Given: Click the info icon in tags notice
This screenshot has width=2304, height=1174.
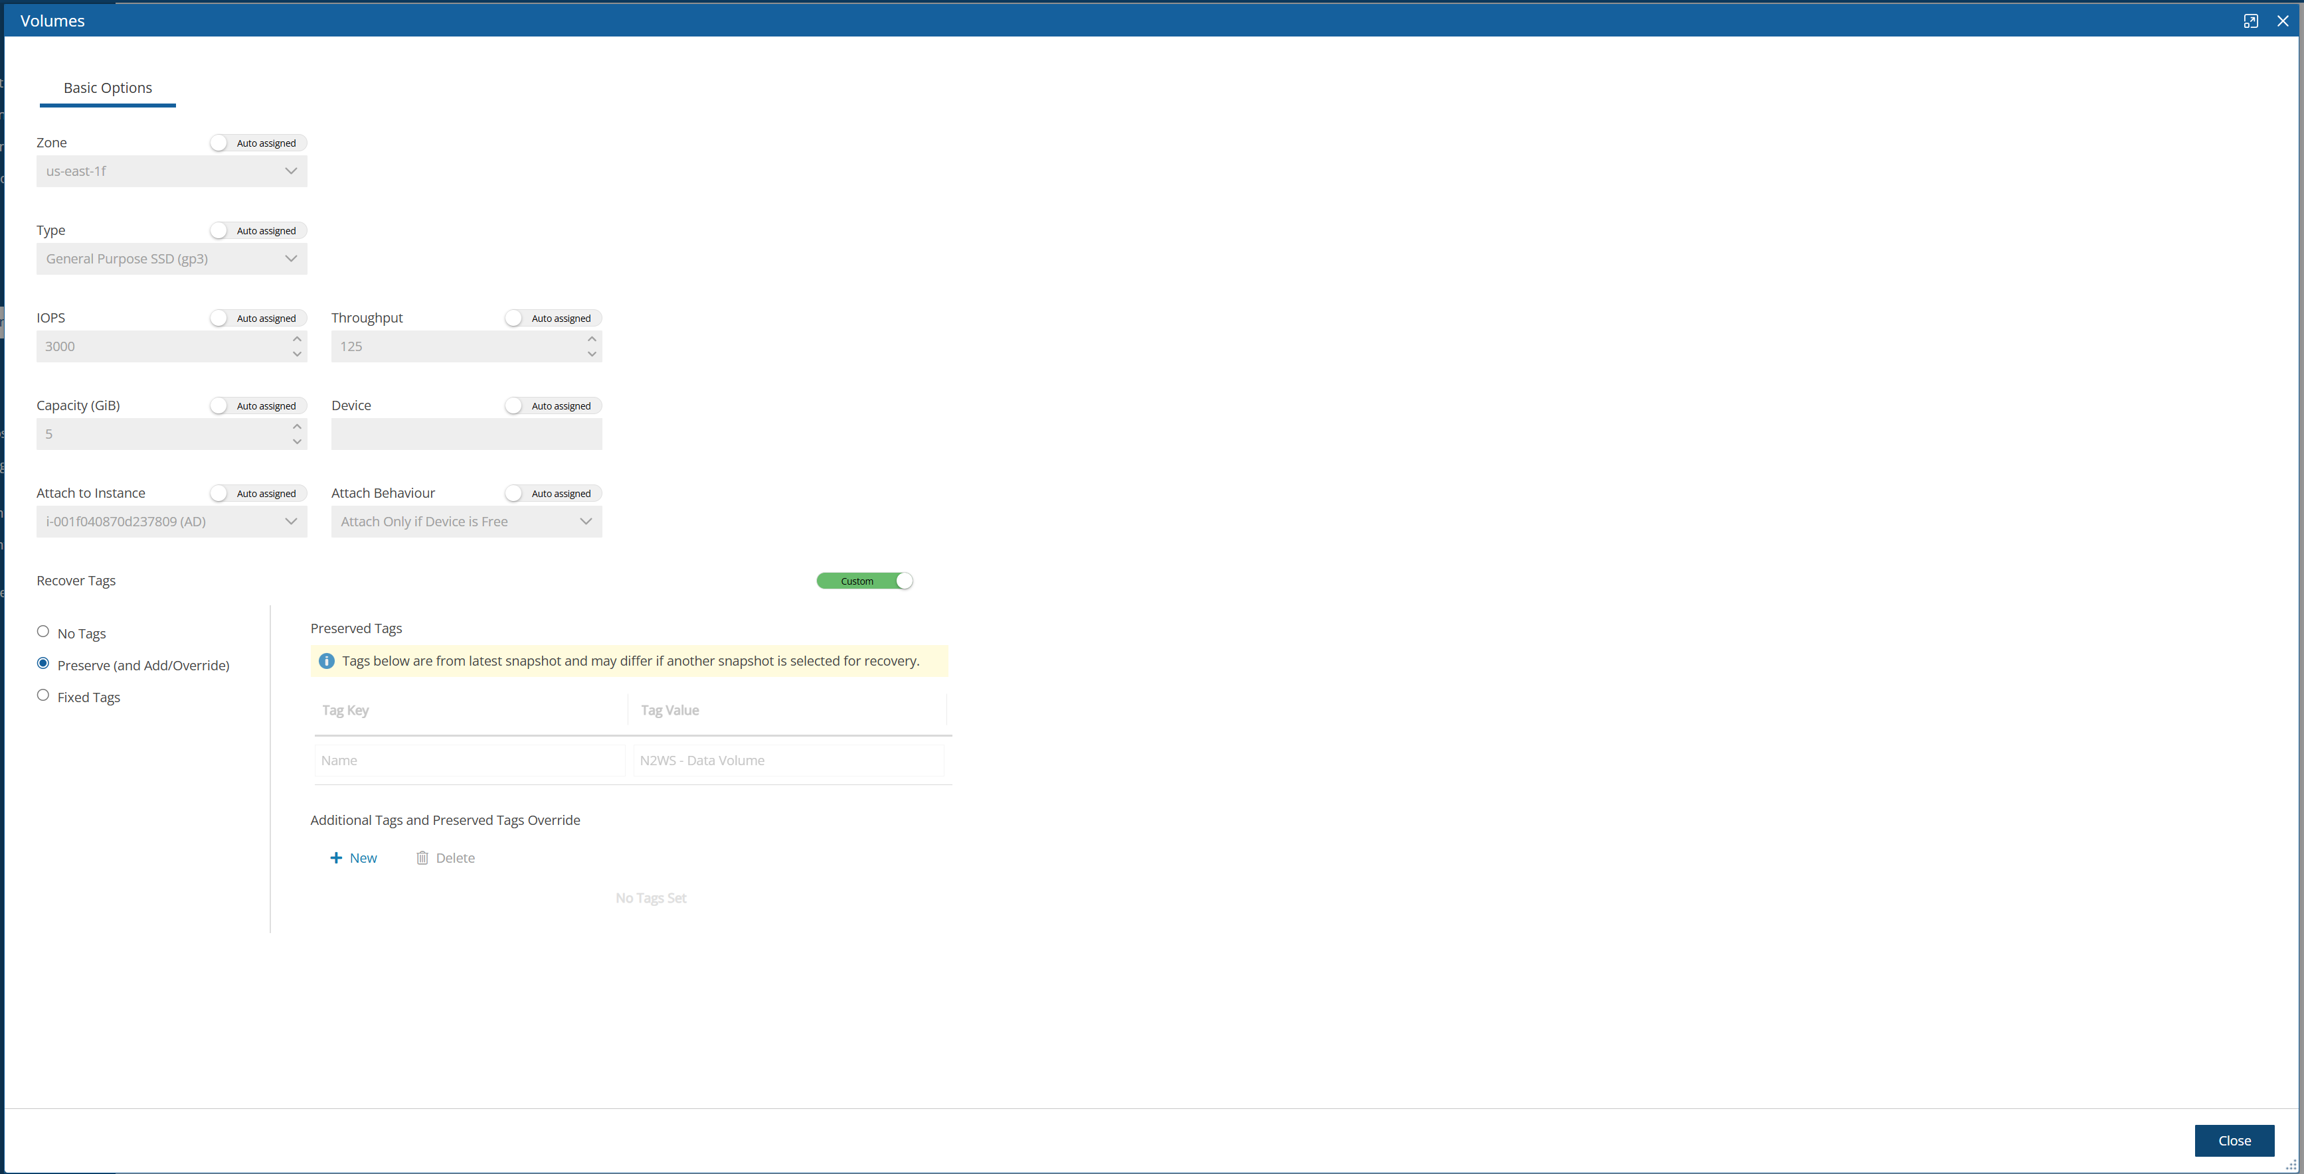Looking at the screenshot, I should 326,661.
